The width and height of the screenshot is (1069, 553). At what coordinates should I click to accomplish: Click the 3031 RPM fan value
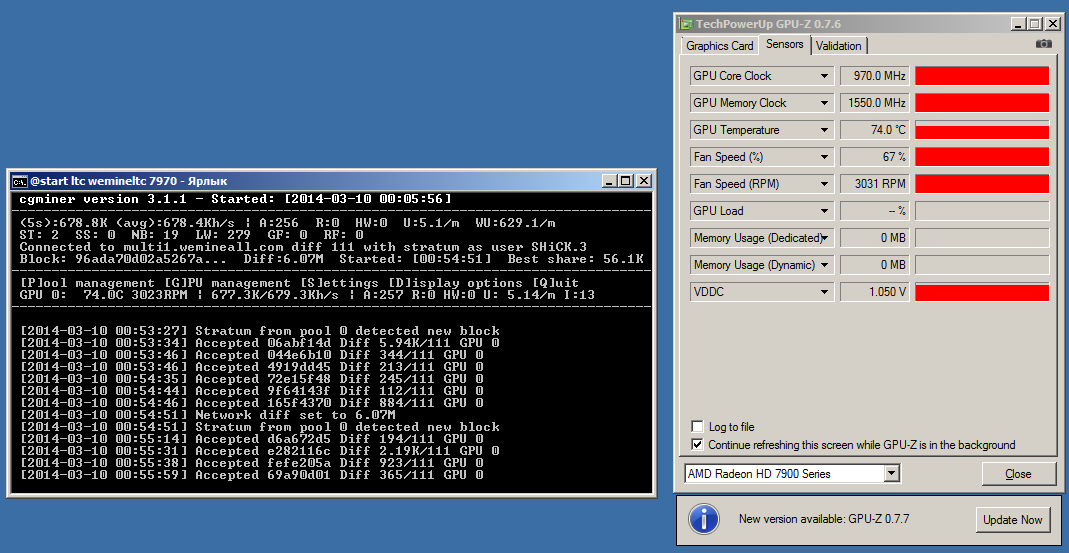pyautogui.click(x=875, y=183)
